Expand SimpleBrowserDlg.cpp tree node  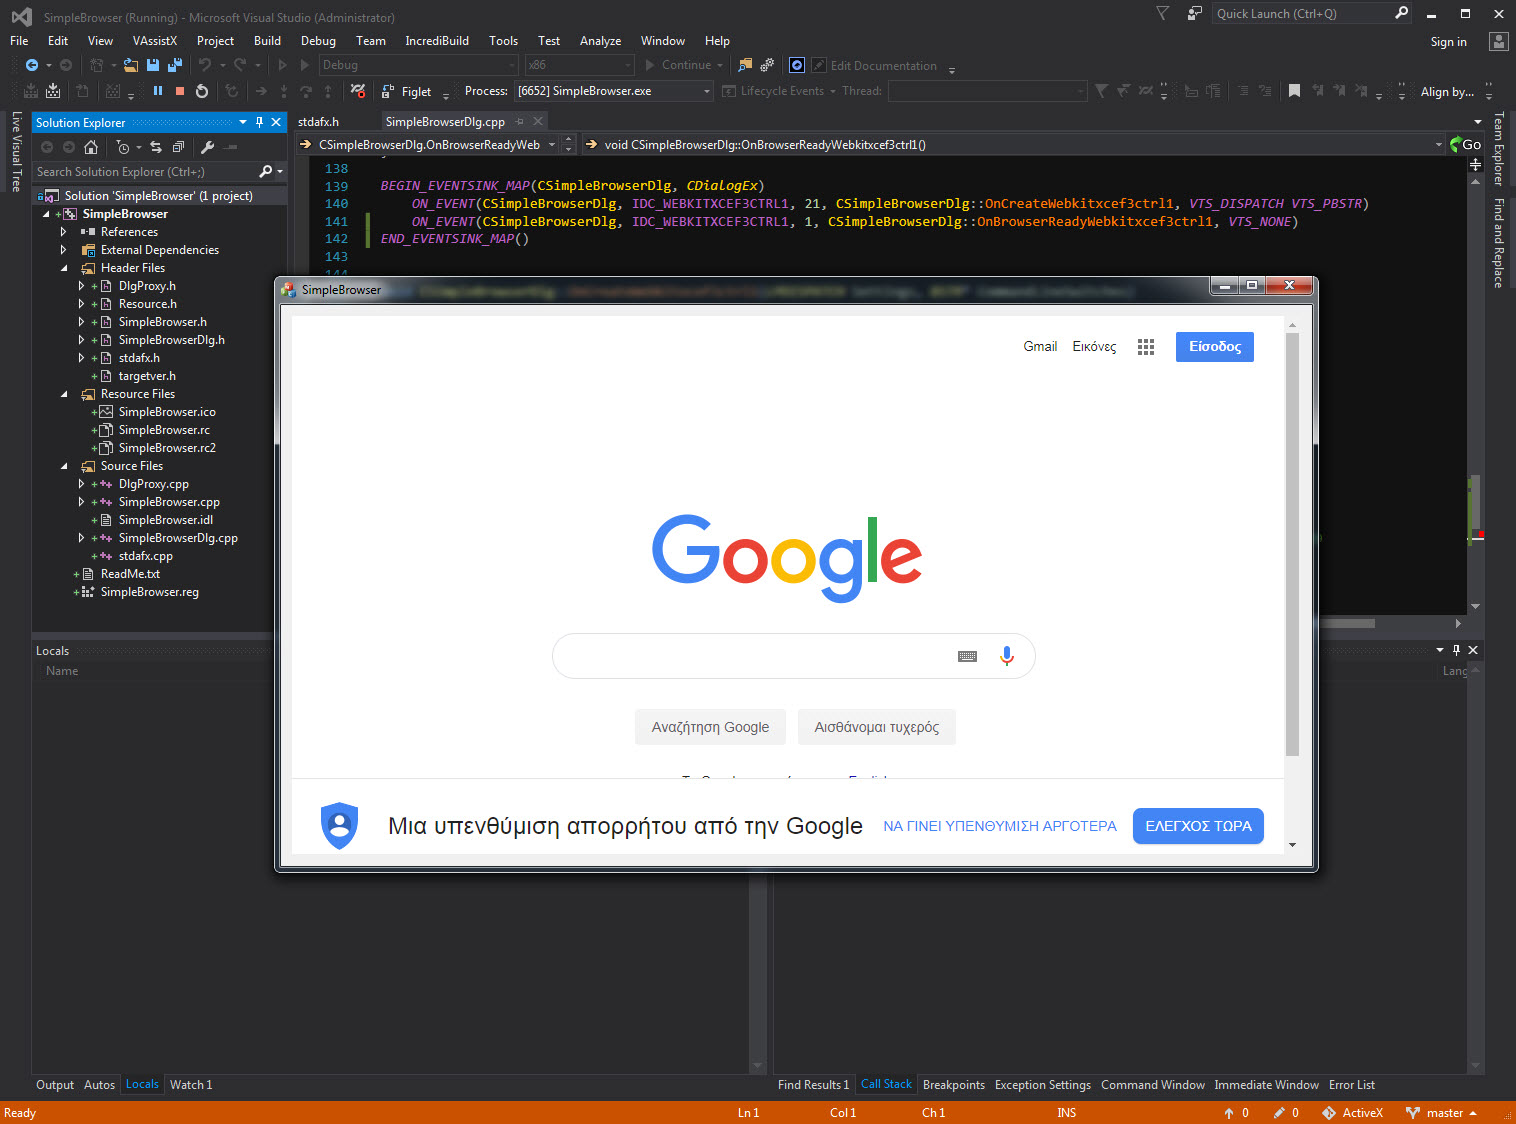point(82,538)
